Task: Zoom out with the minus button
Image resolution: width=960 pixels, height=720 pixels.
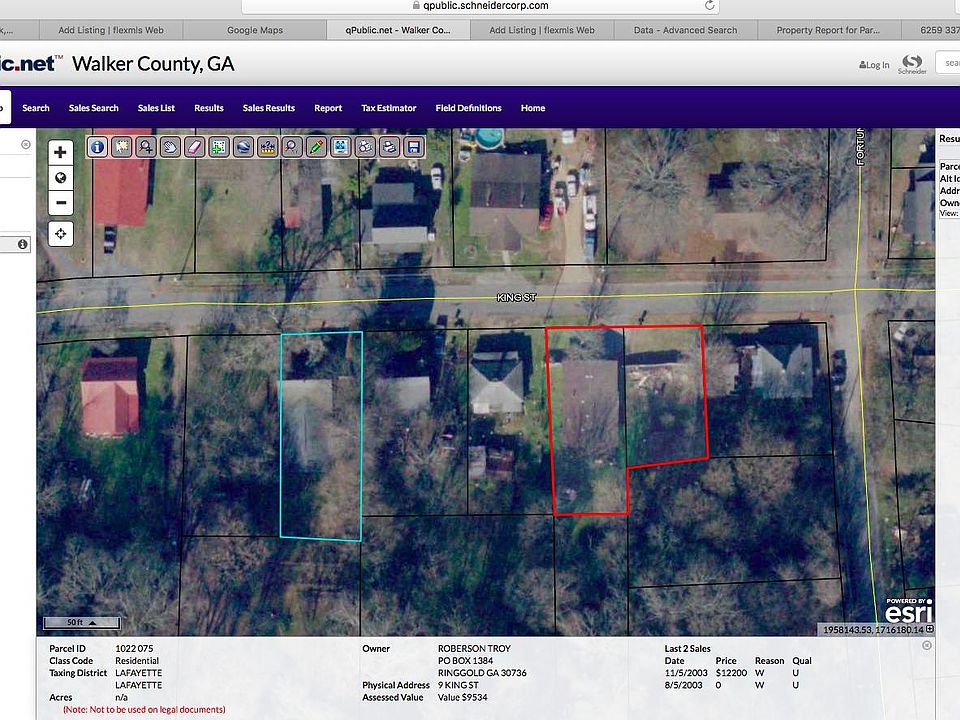Action: pos(61,203)
